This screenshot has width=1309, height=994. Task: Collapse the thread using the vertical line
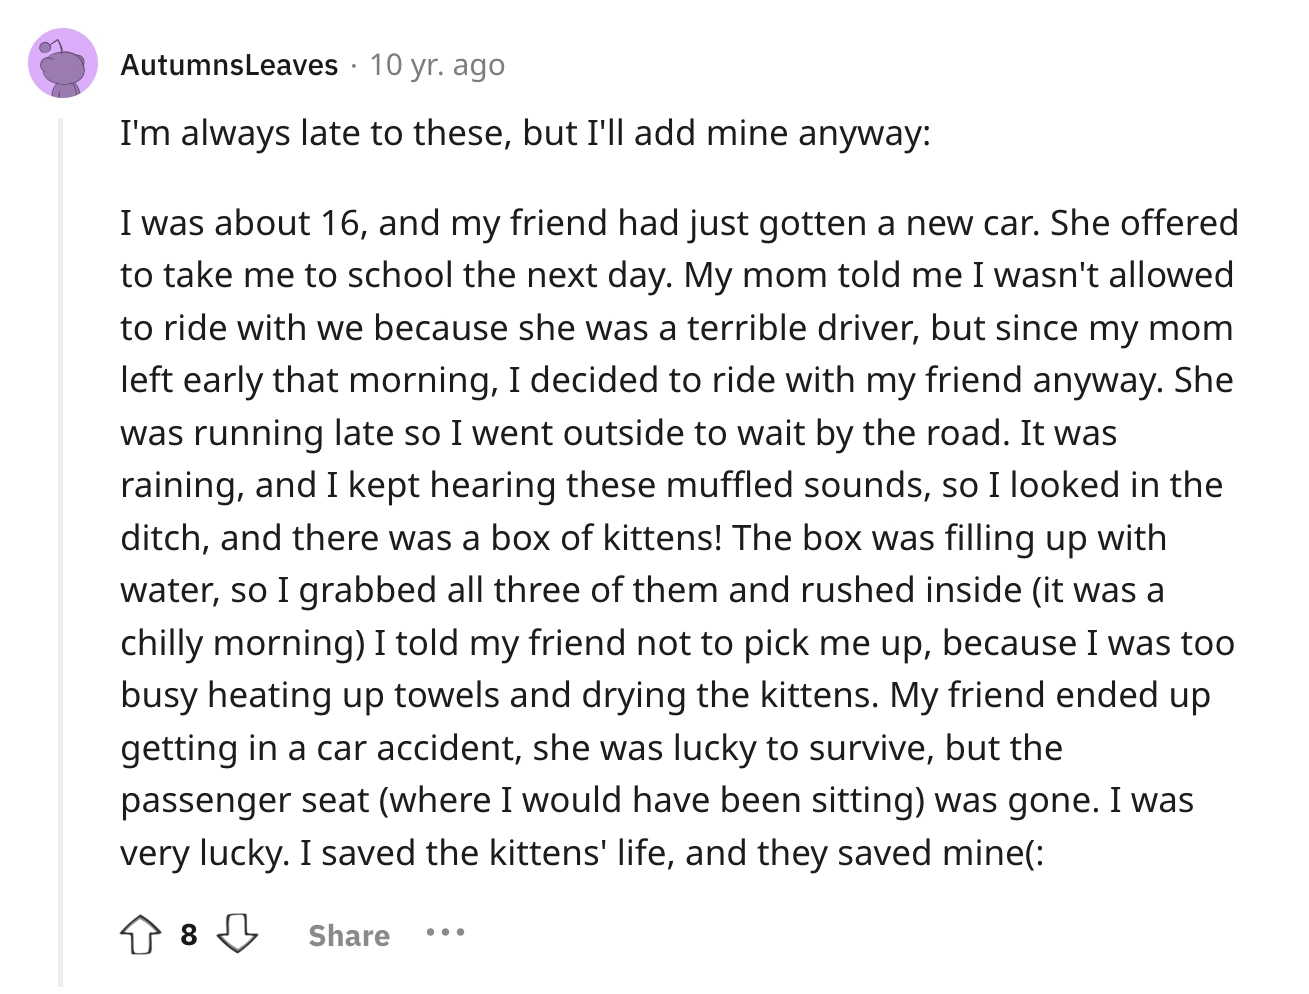61,550
